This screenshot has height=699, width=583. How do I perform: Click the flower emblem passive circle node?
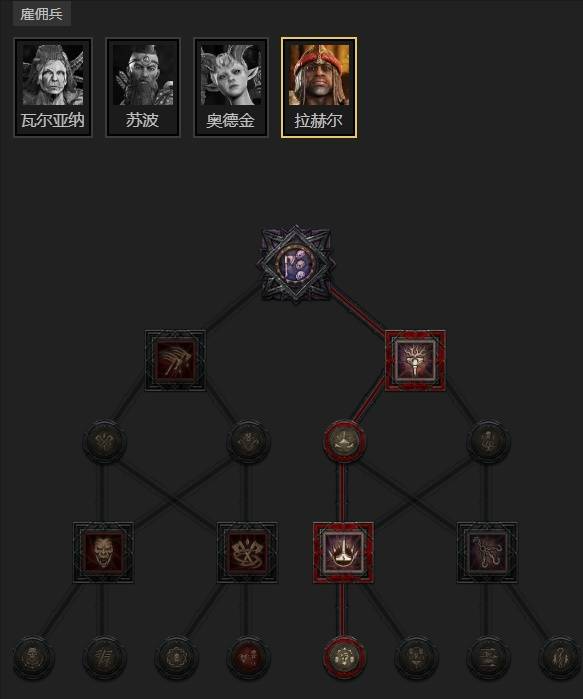176,658
